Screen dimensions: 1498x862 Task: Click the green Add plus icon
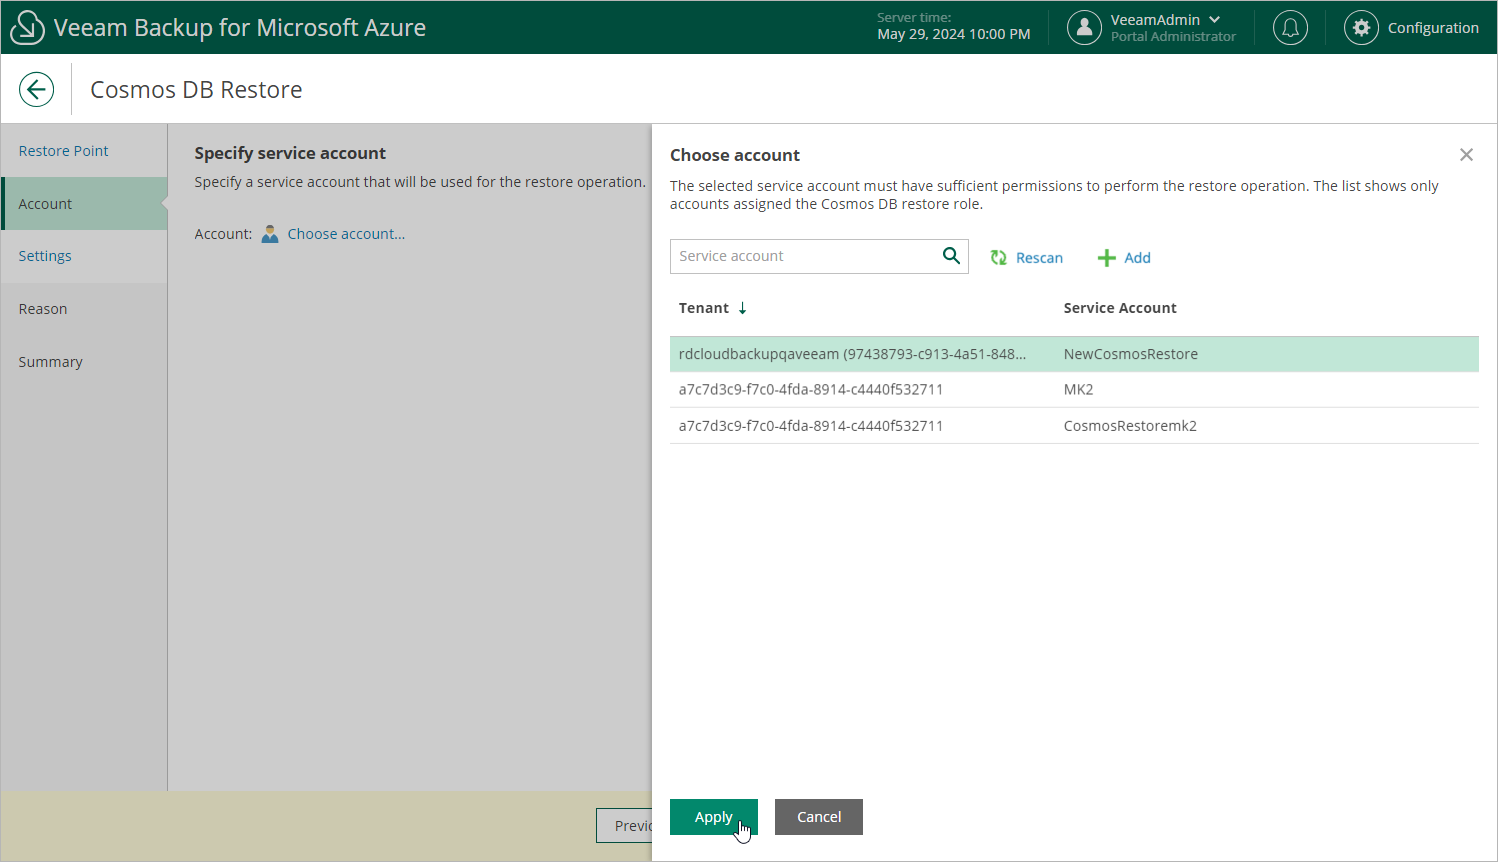coord(1106,258)
